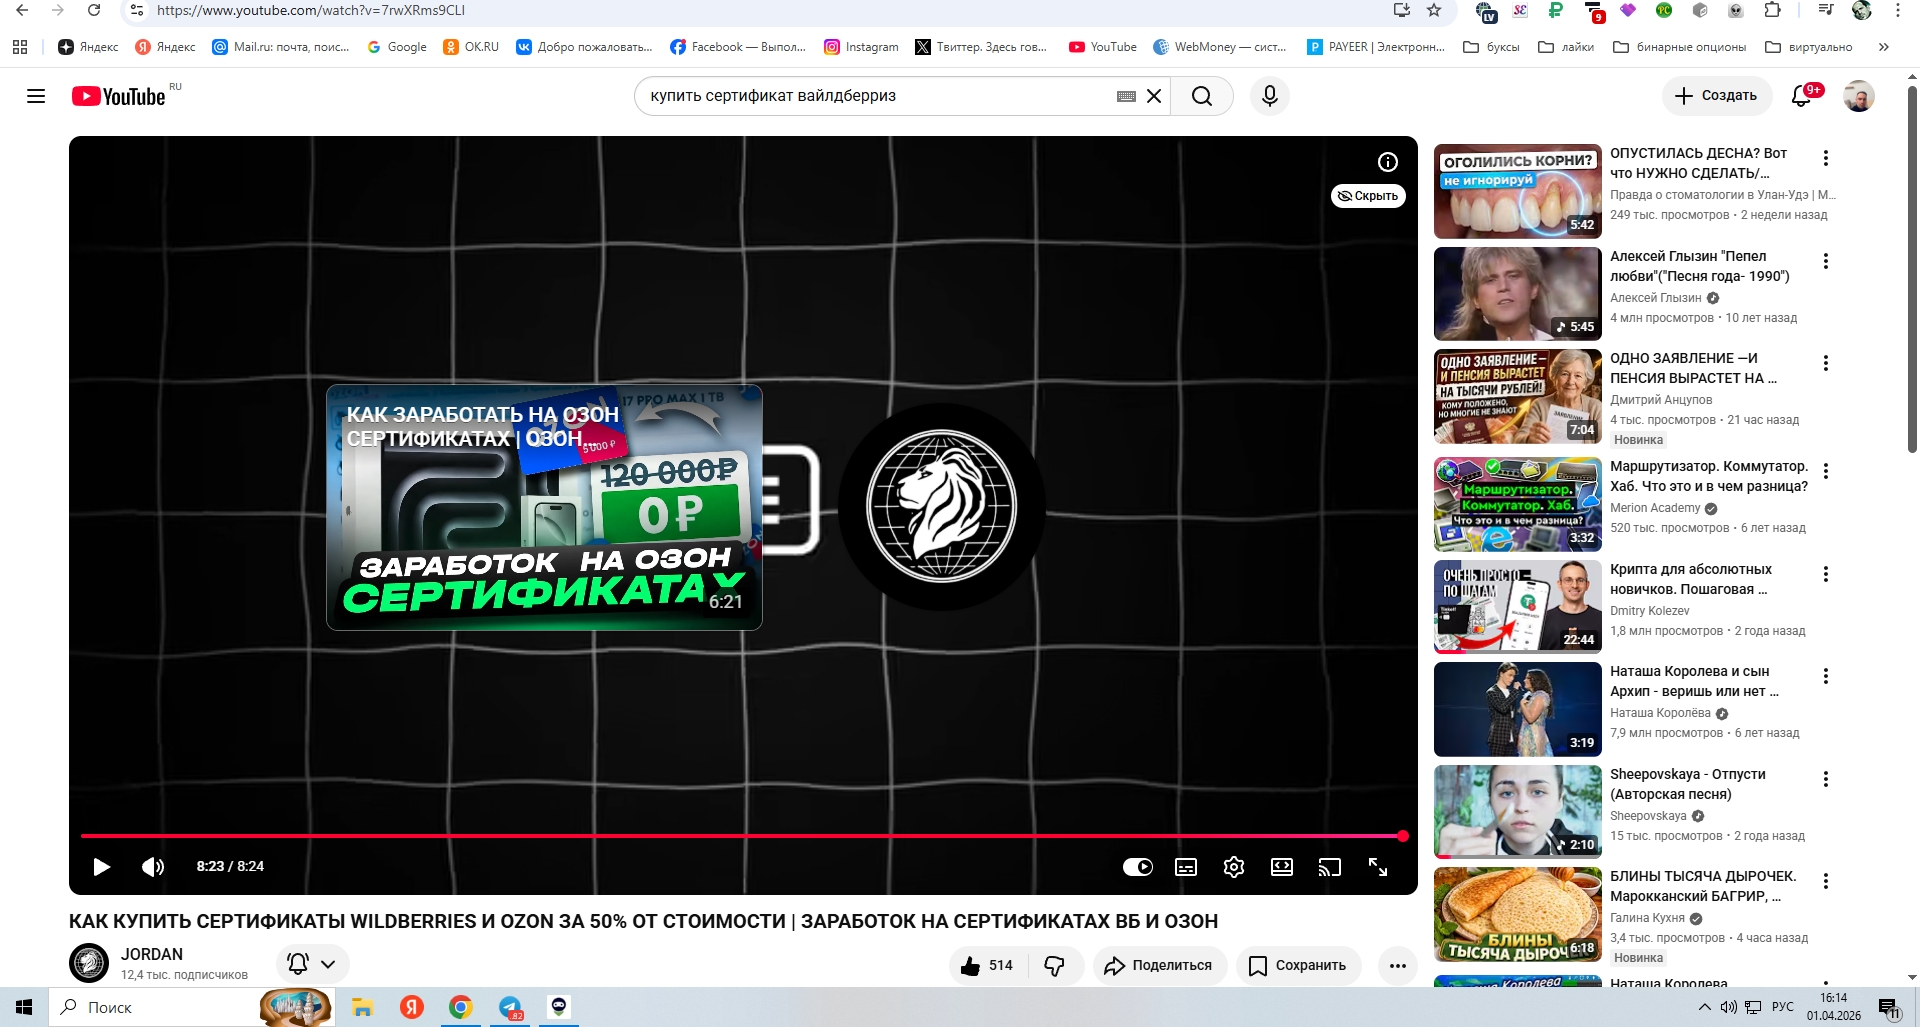
Task: Click the red video progress bar
Action: [740, 835]
